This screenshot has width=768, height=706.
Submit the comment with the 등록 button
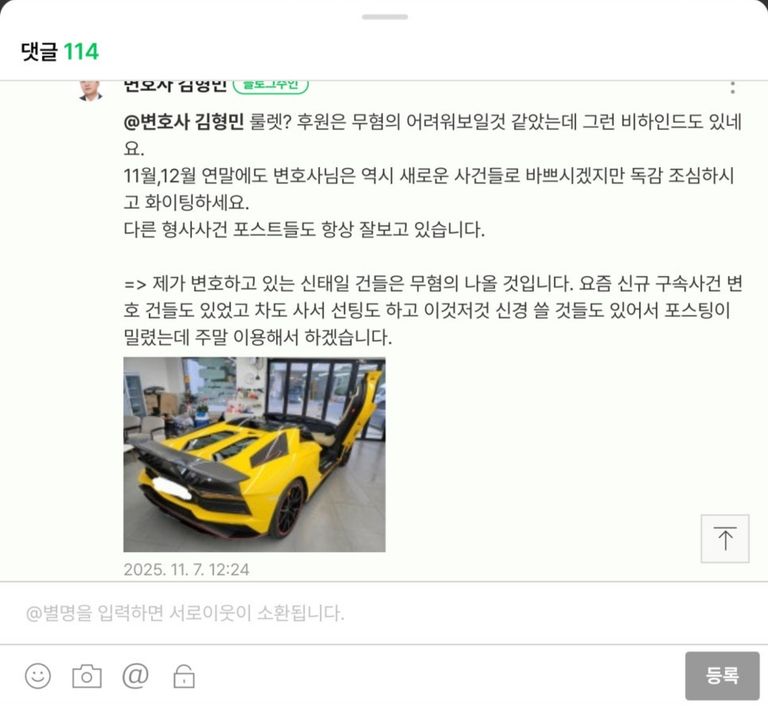pos(722,676)
